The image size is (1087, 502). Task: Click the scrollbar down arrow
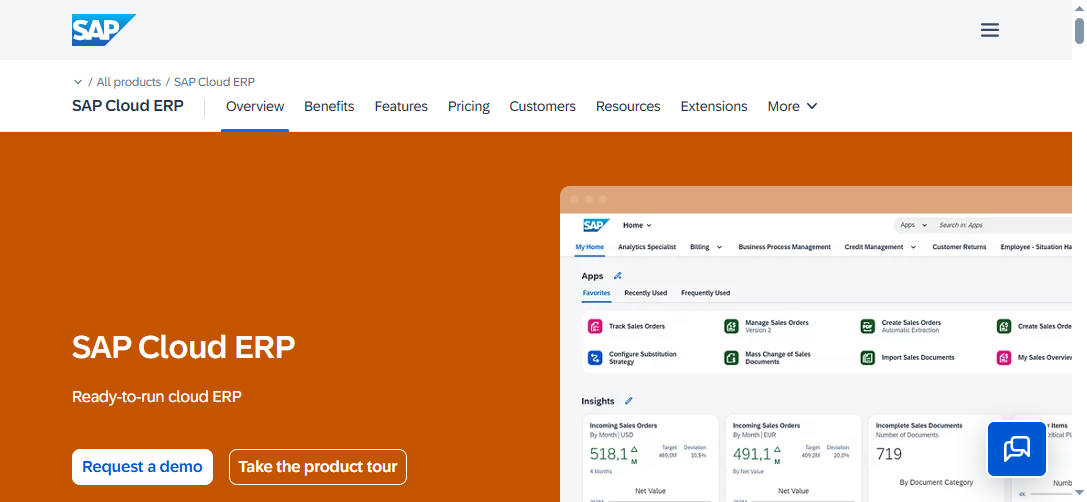point(1079,493)
